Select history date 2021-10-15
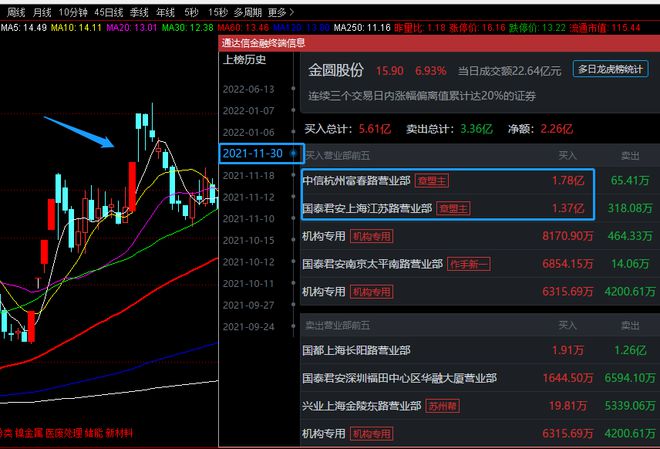The image size is (660, 449). [x=248, y=240]
